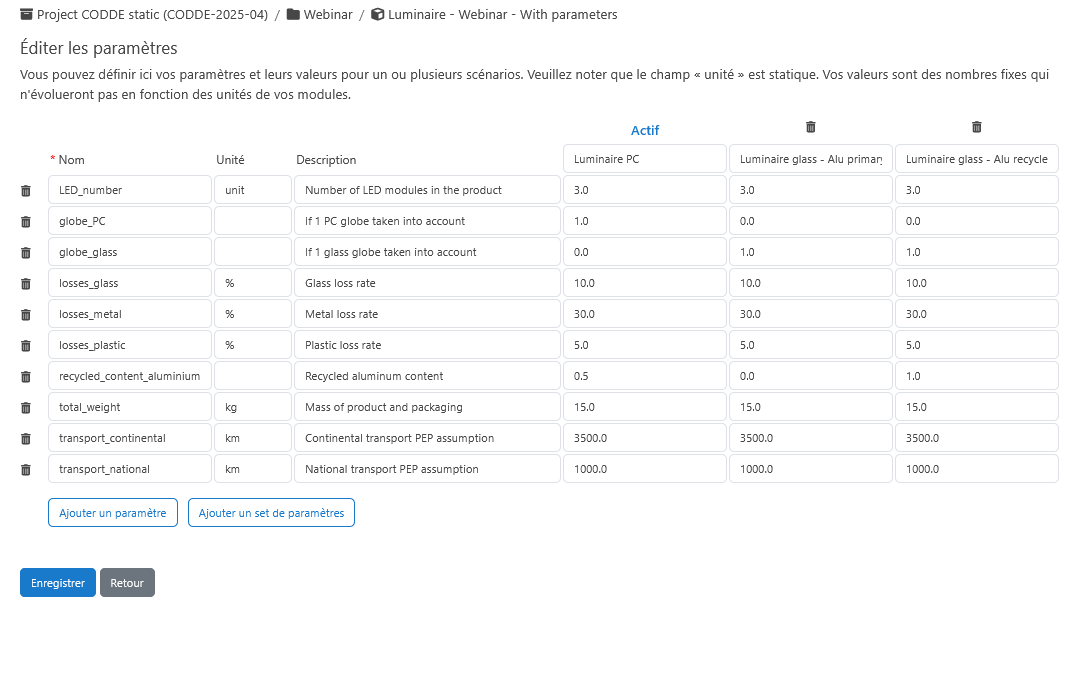Click the Luminaire cube icon in breadcrumb
Viewport: 1080px width, 675px height.
[377, 14]
